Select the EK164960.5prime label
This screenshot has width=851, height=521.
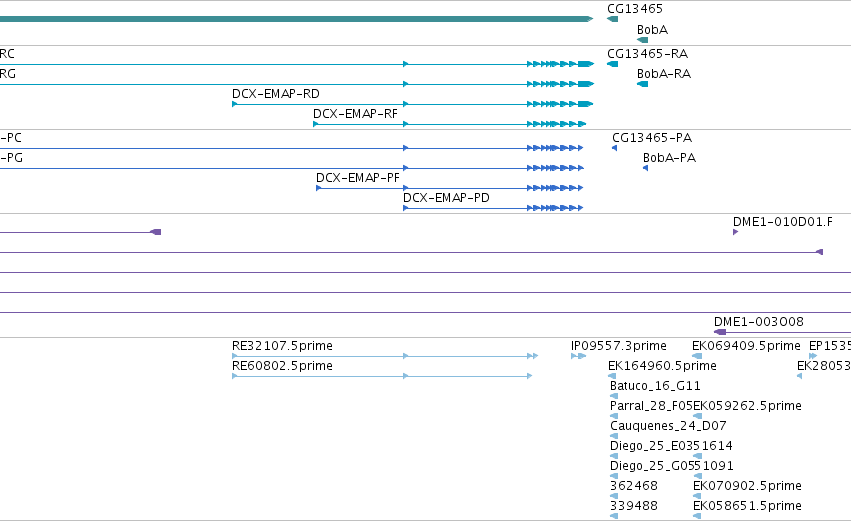pyautogui.click(x=662, y=366)
